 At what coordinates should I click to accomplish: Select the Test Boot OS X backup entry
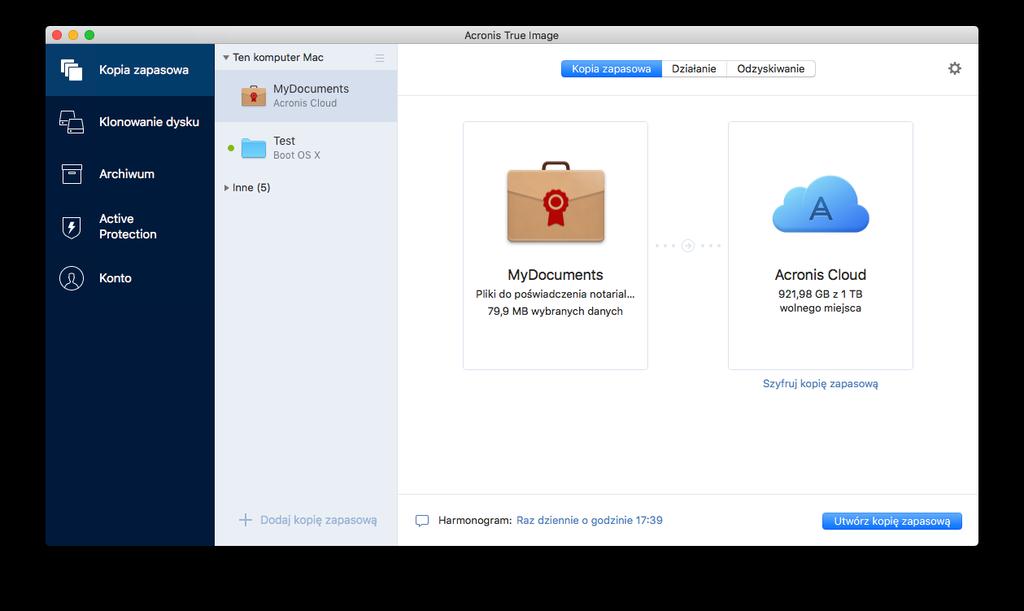306,148
